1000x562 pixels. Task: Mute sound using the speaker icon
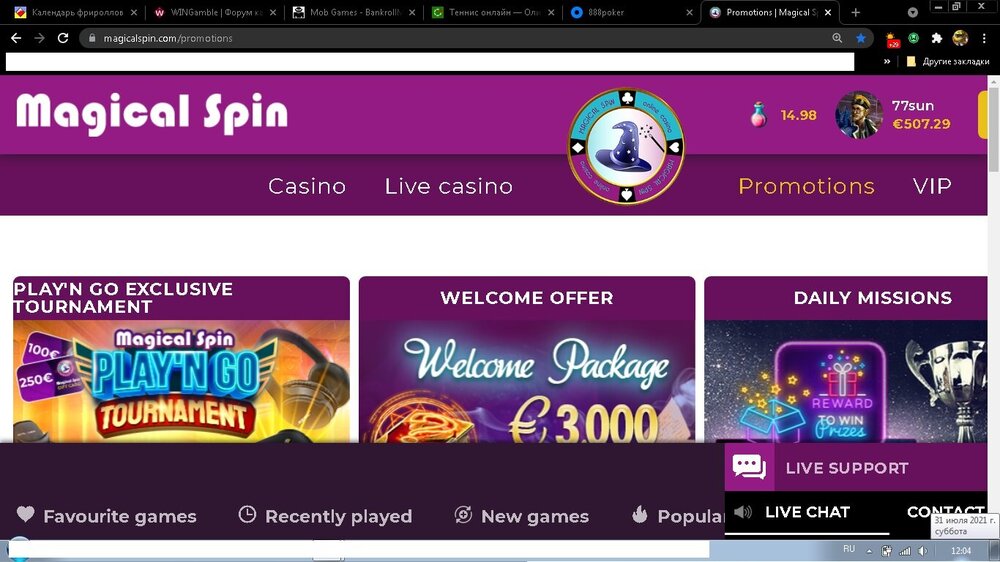point(743,512)
